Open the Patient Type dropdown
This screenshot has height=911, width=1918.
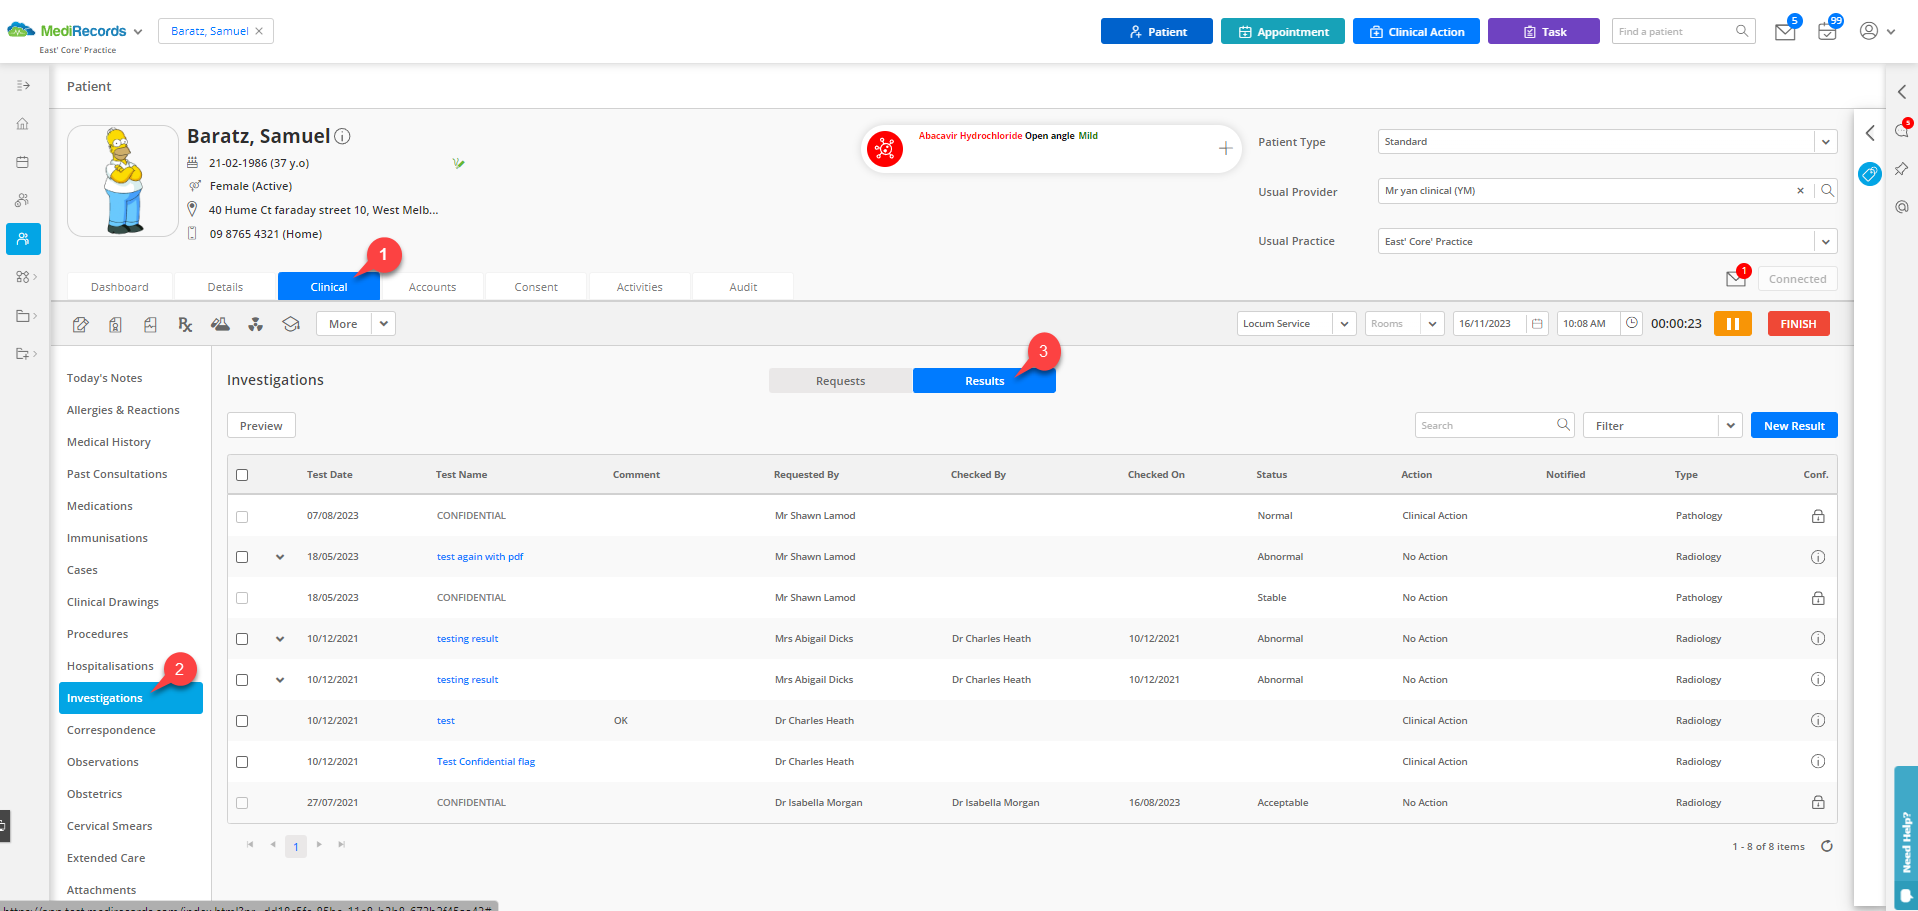point(1825,142)
